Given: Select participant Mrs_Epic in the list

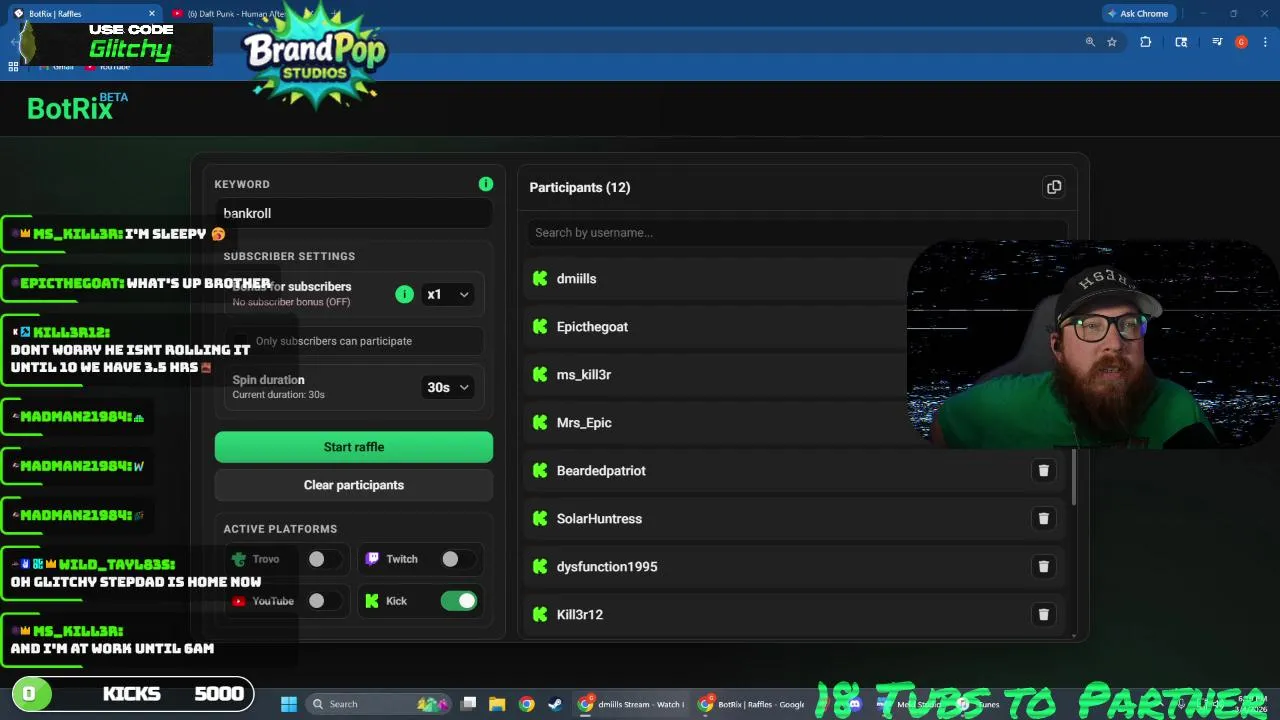Looking at the screenshot, I should click(x=584, y=423).
